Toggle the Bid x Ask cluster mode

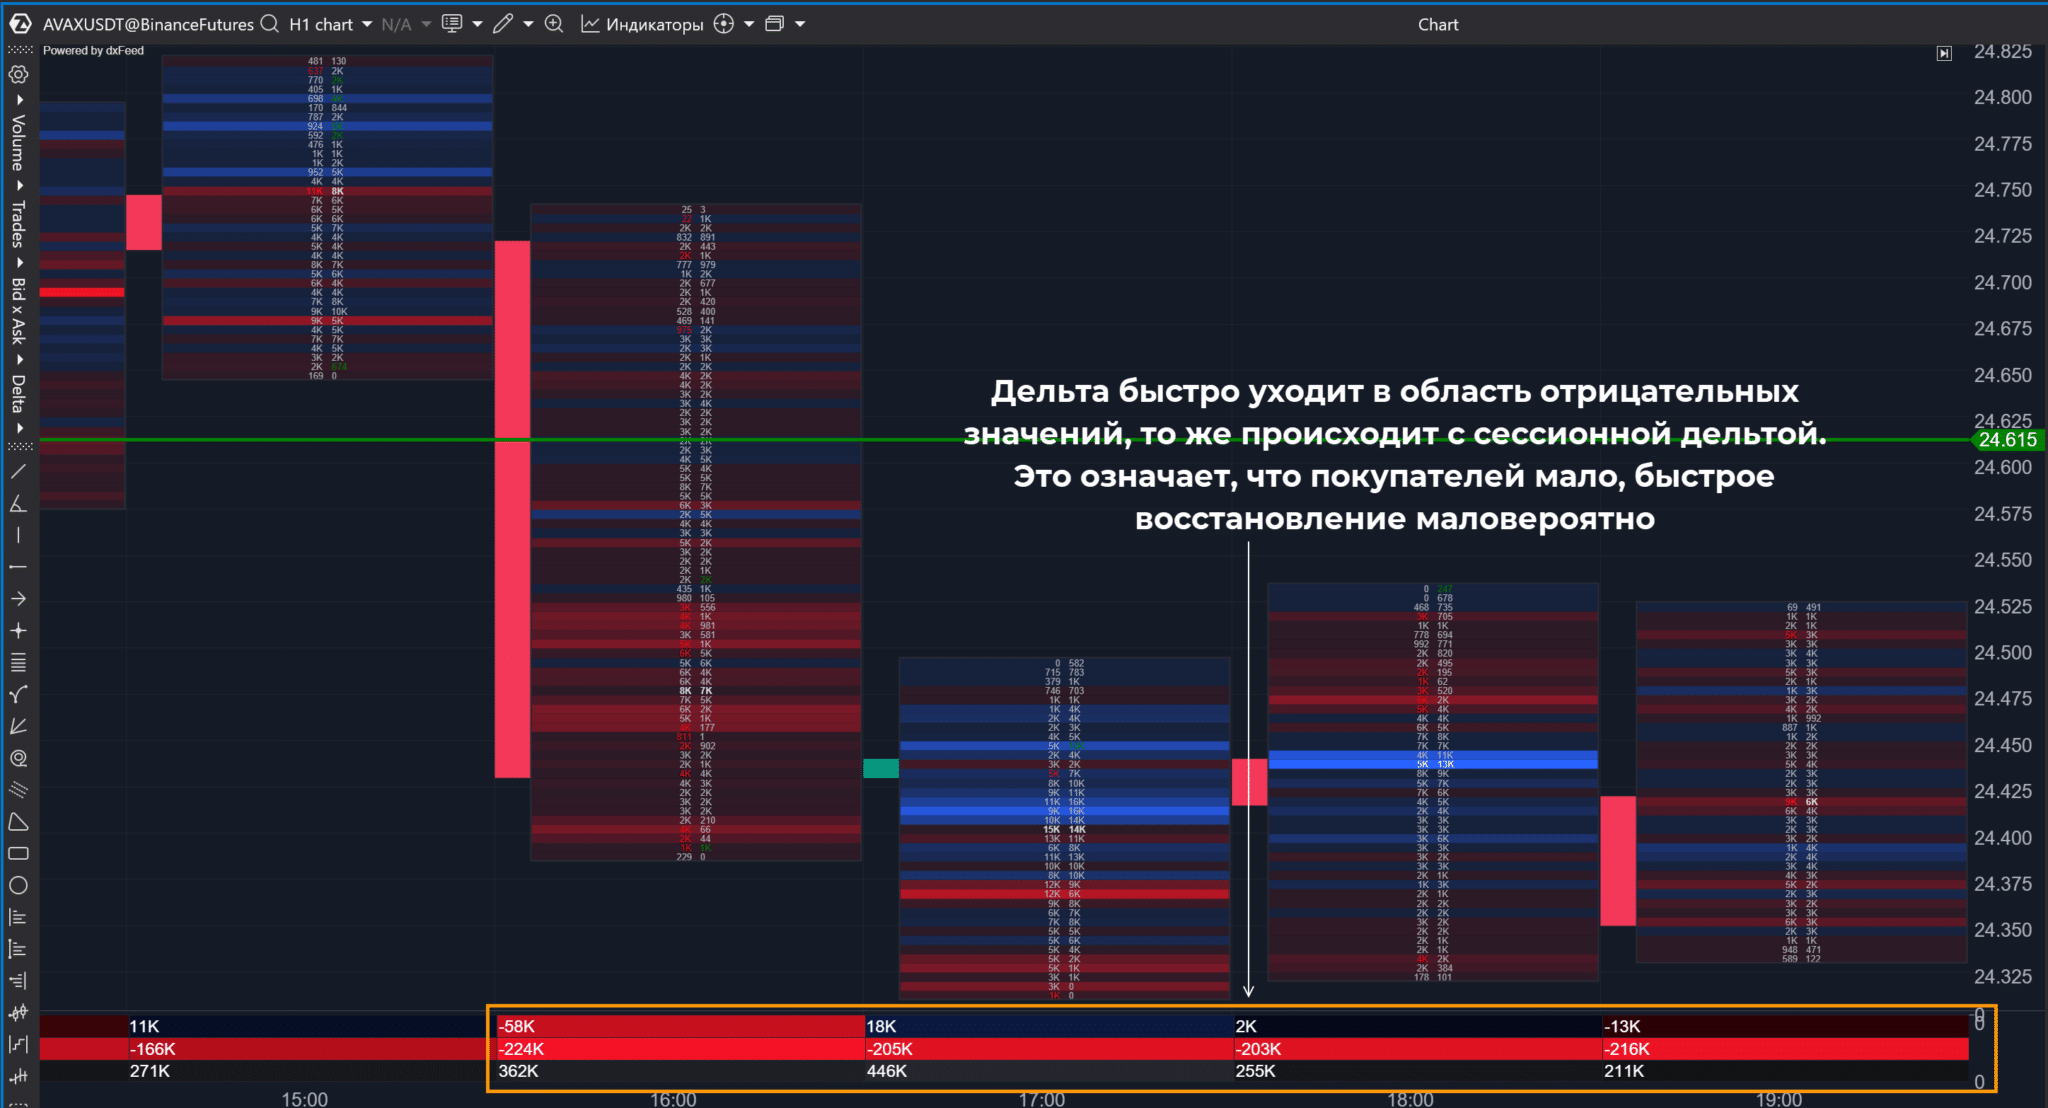(x=18, y=311)
